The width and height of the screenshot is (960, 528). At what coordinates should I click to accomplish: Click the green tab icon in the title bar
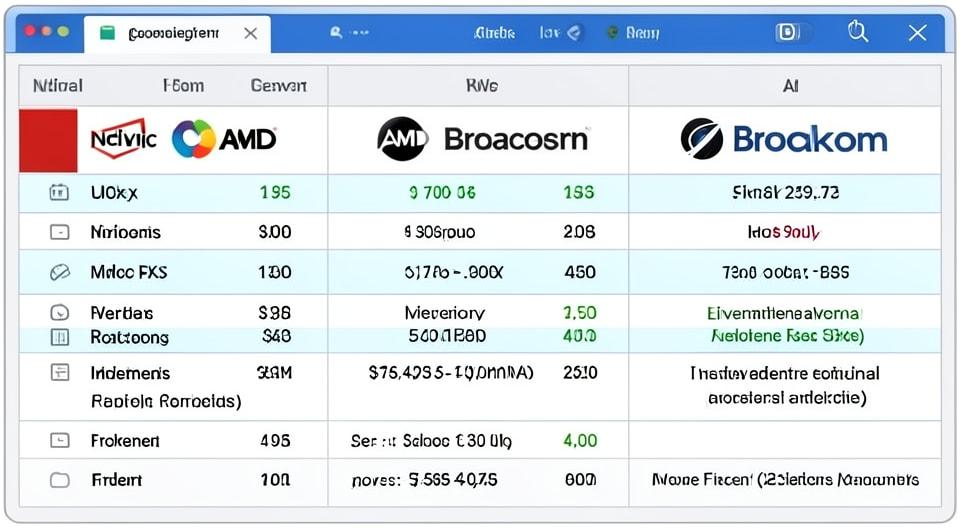[x=107, y=33]
